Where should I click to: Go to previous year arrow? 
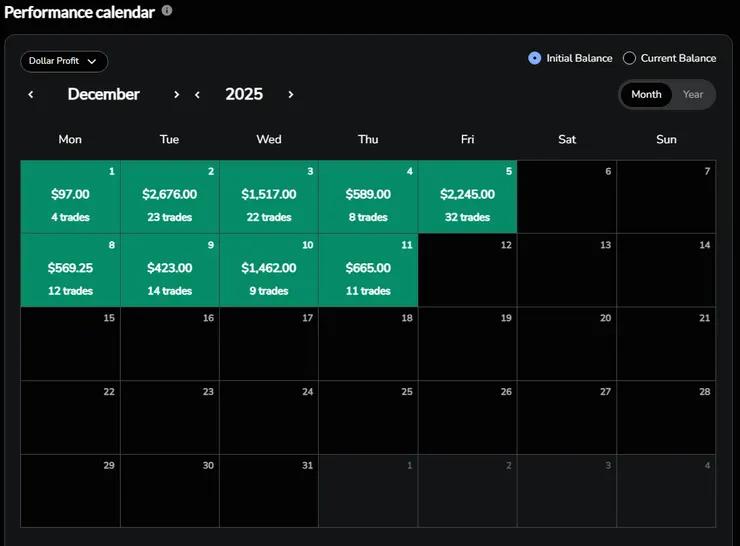point(198,95)
